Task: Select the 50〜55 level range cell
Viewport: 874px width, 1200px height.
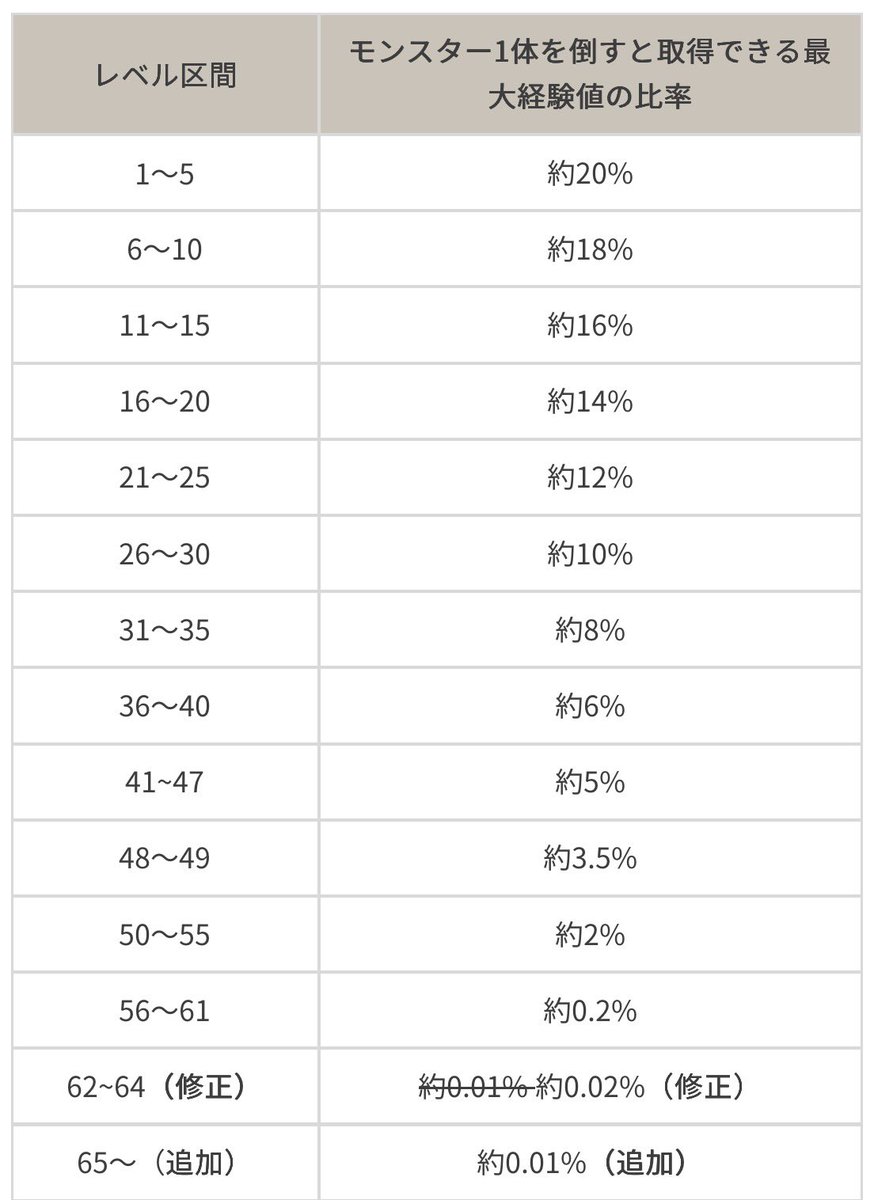Action: click(166, 934)
